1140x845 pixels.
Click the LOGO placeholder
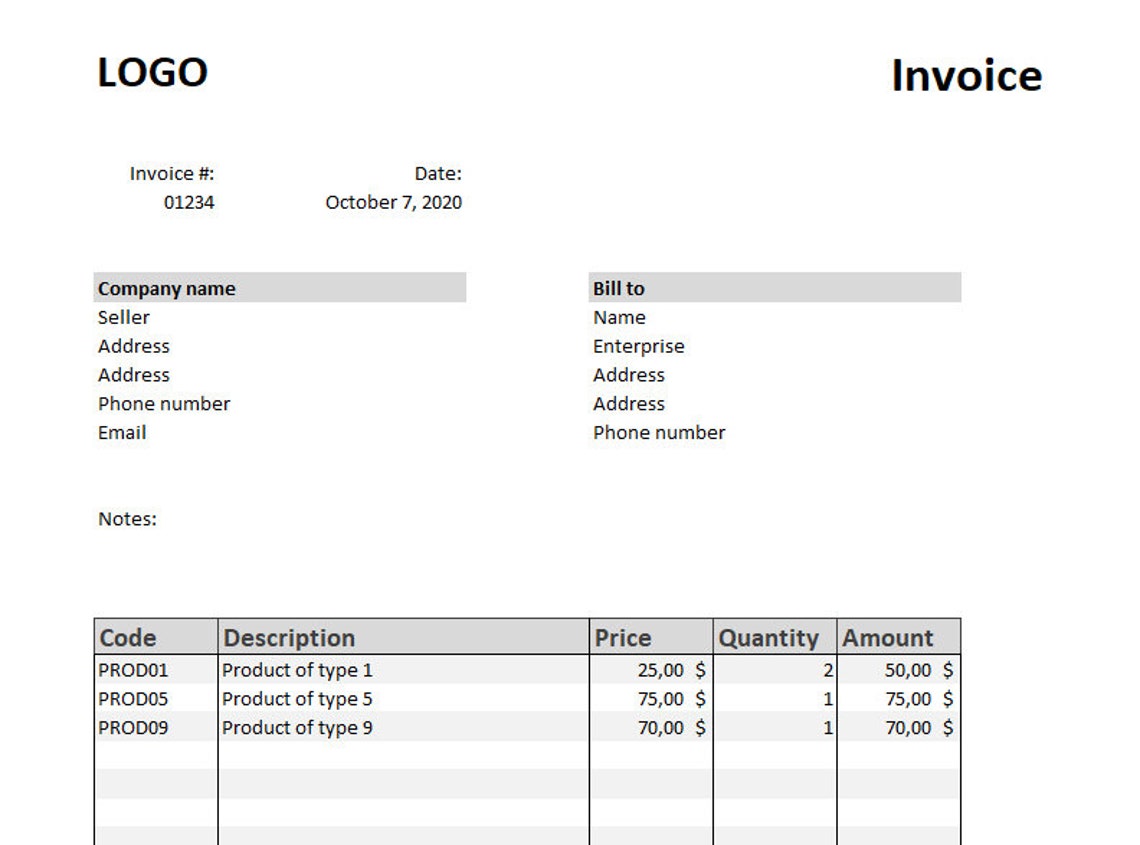tap(151, 71)
